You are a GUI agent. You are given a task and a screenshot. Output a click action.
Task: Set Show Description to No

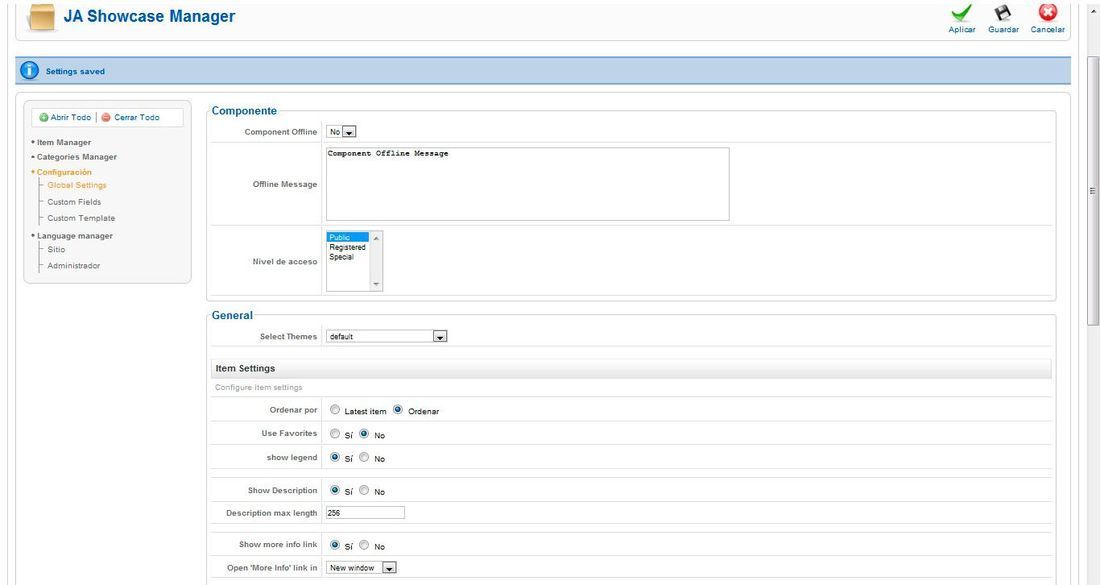(364, 490)
